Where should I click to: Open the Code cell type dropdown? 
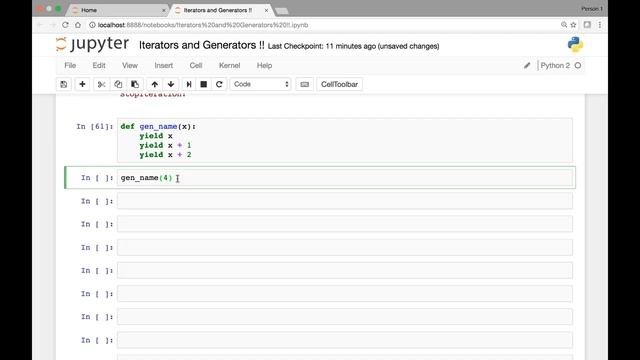pos(260,84)
